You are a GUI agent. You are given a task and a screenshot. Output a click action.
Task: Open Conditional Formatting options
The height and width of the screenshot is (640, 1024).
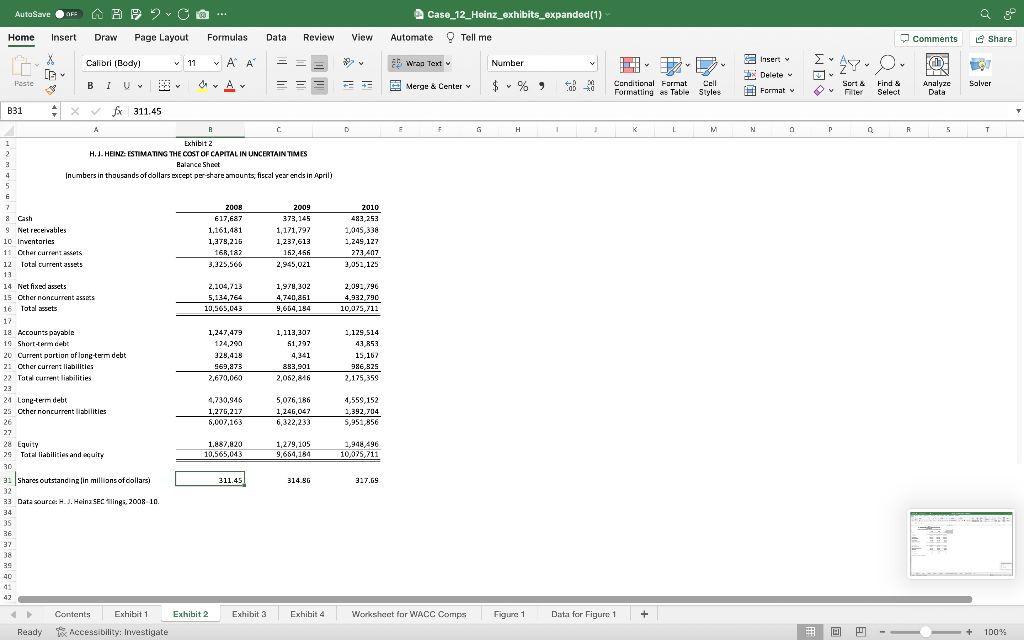pos(628,72)
